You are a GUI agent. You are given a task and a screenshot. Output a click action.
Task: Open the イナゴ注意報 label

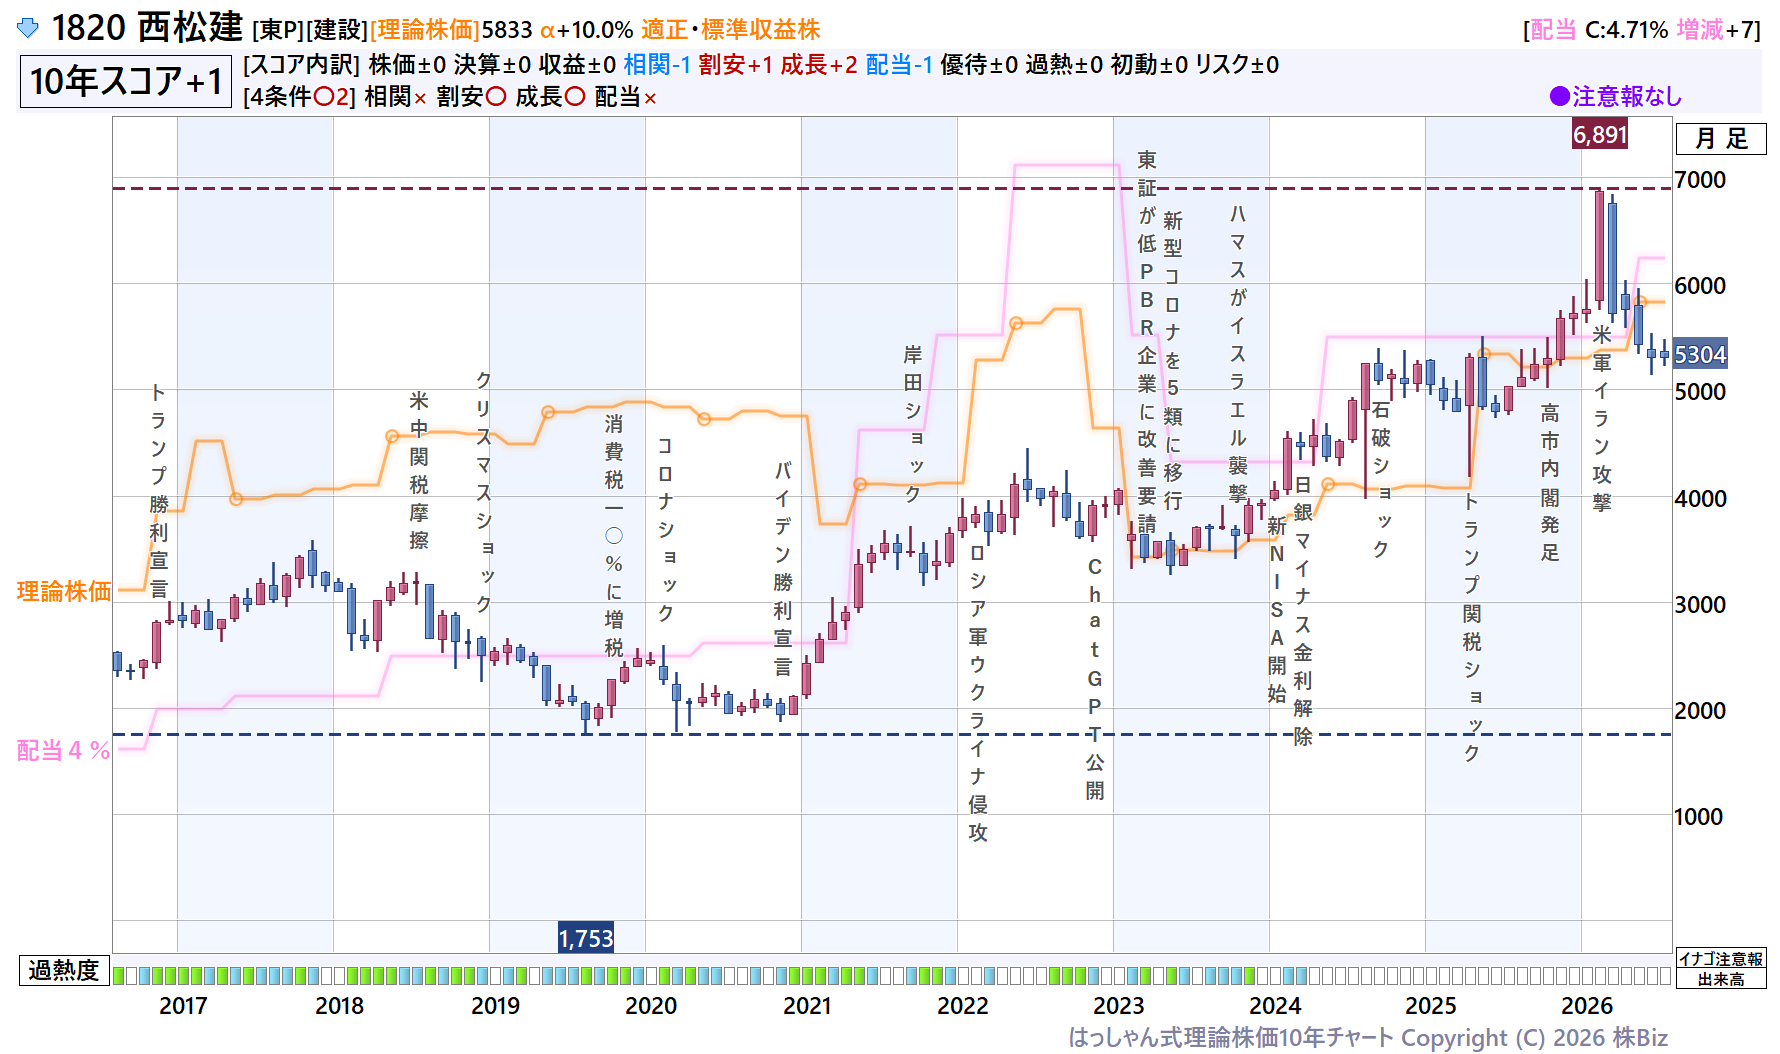pos(1721,959)
